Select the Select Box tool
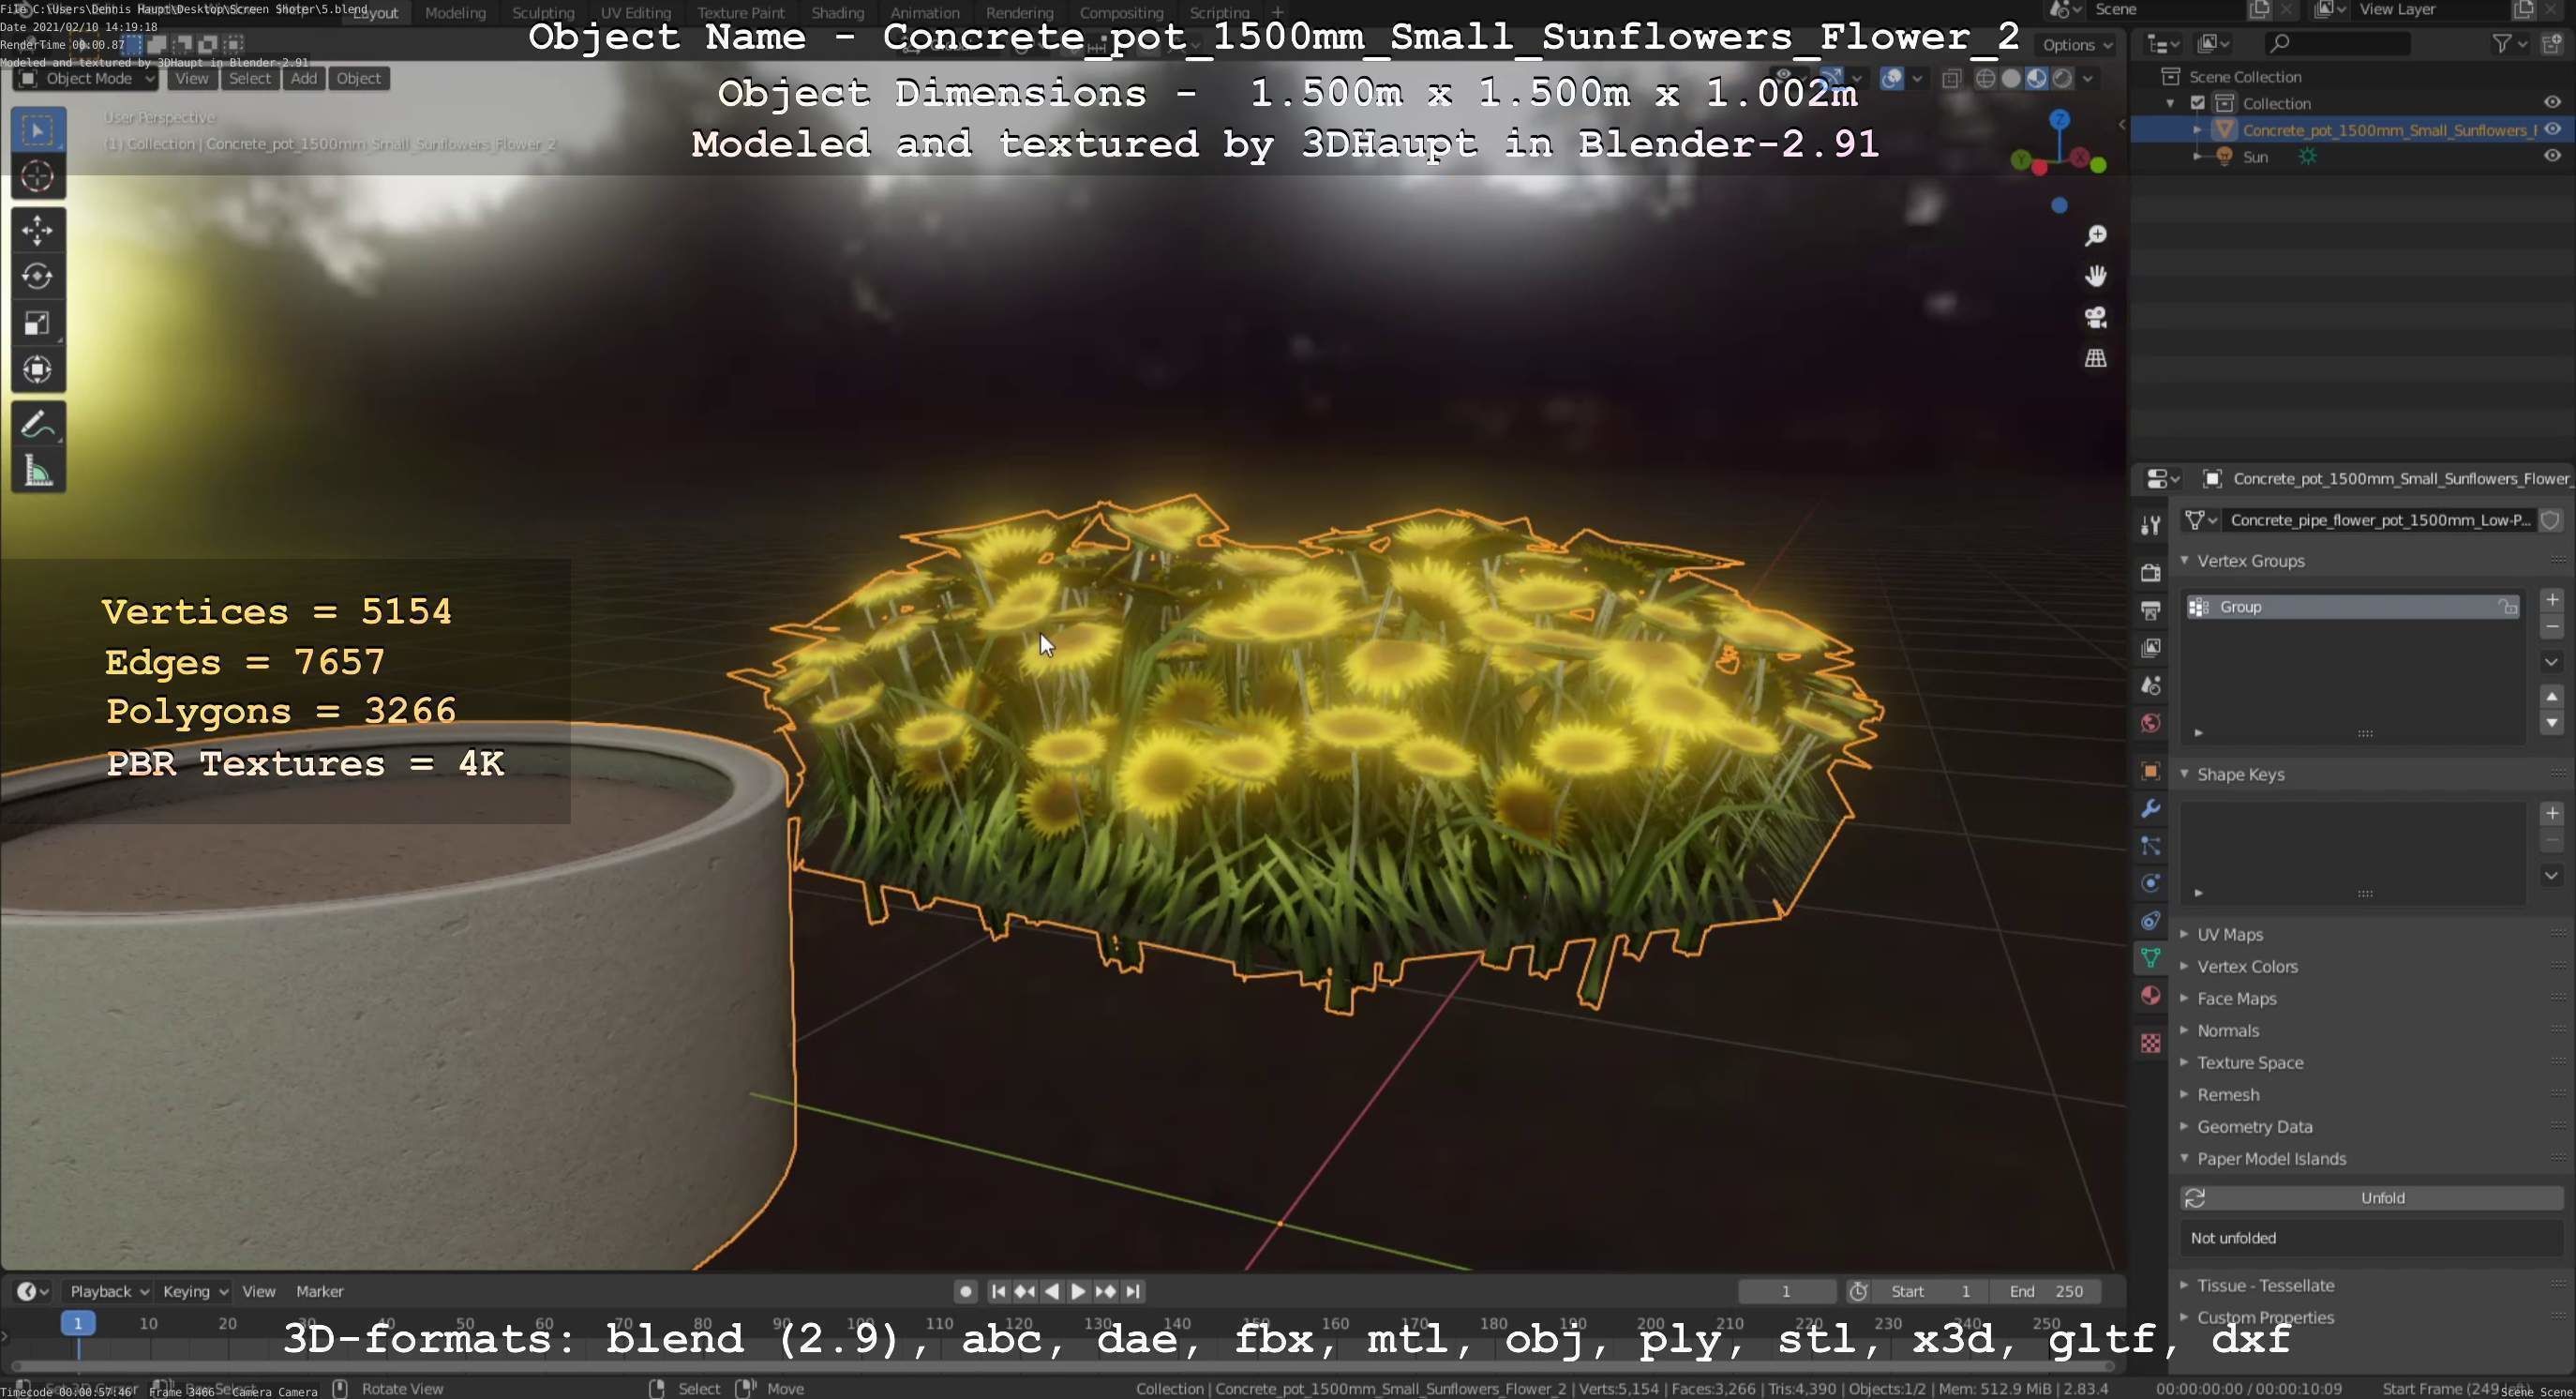The width and height of the screenshot is (2576, 1399). [x=38, y=130]
